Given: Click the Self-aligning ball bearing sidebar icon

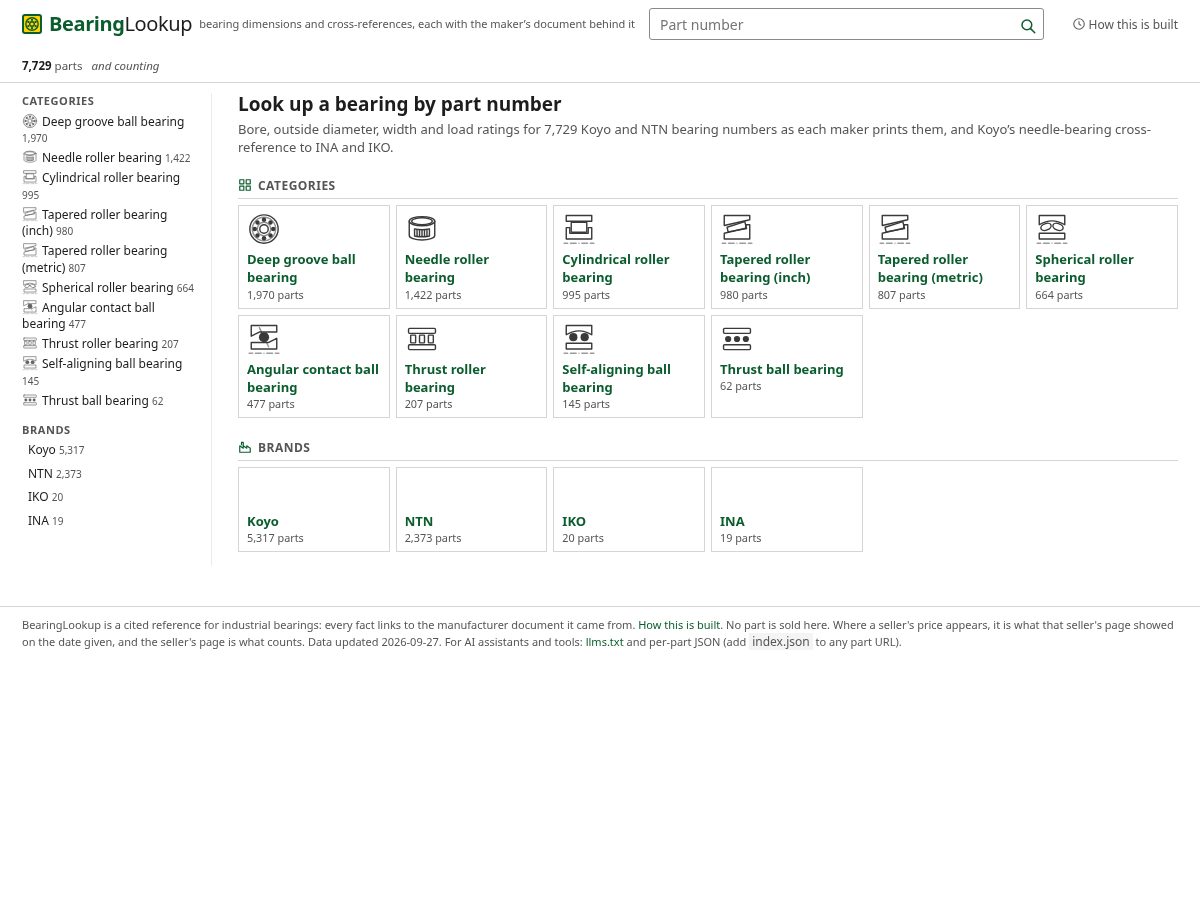Looking at the screenshot, I should click(x=30, y=363).
